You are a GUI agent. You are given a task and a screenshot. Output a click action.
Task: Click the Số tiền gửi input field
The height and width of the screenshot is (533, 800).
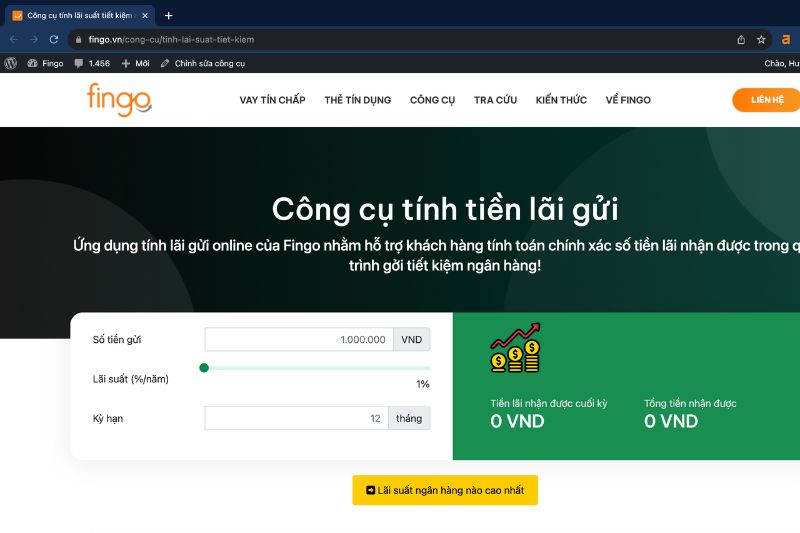pyautogui.click(x=299, y=339)
